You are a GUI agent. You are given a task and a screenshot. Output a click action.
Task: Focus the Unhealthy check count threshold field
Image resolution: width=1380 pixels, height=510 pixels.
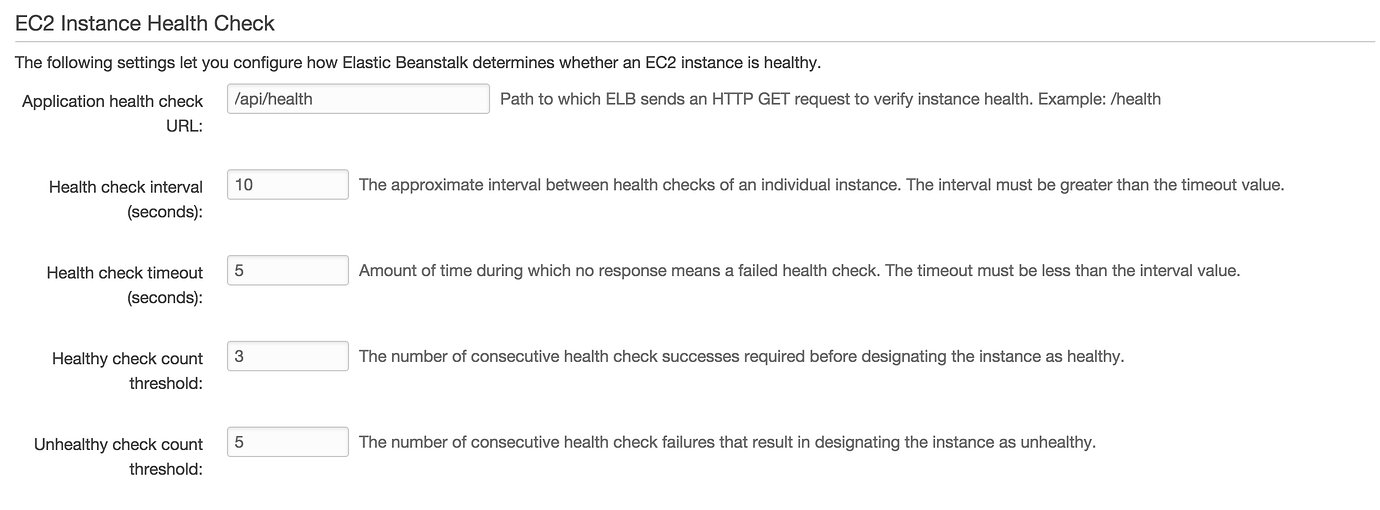(288, 442)
